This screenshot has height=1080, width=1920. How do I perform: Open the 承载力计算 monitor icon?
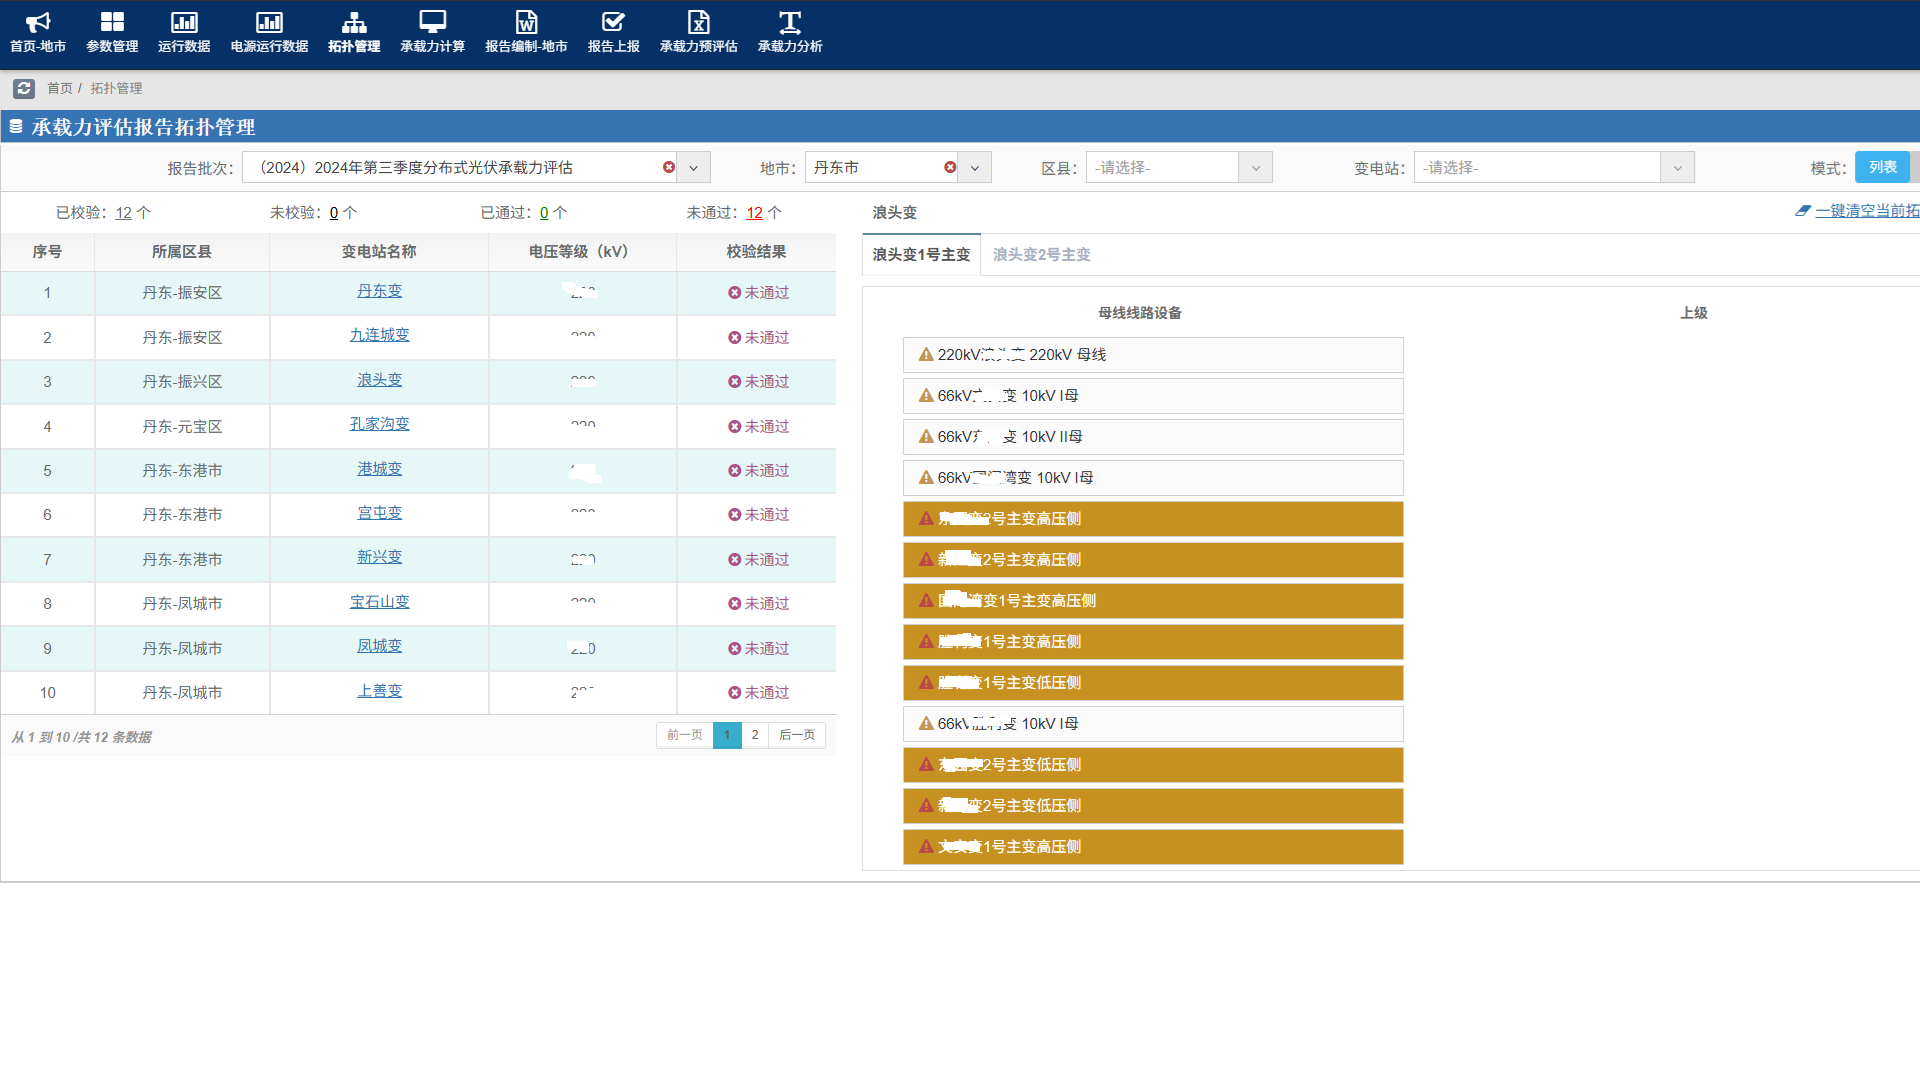[x=432, y=22]
